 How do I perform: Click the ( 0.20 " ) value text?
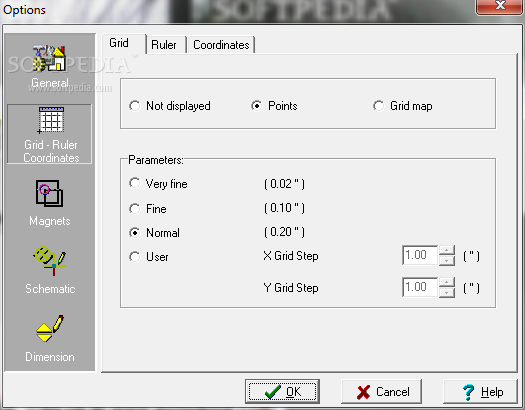[284, 232]
